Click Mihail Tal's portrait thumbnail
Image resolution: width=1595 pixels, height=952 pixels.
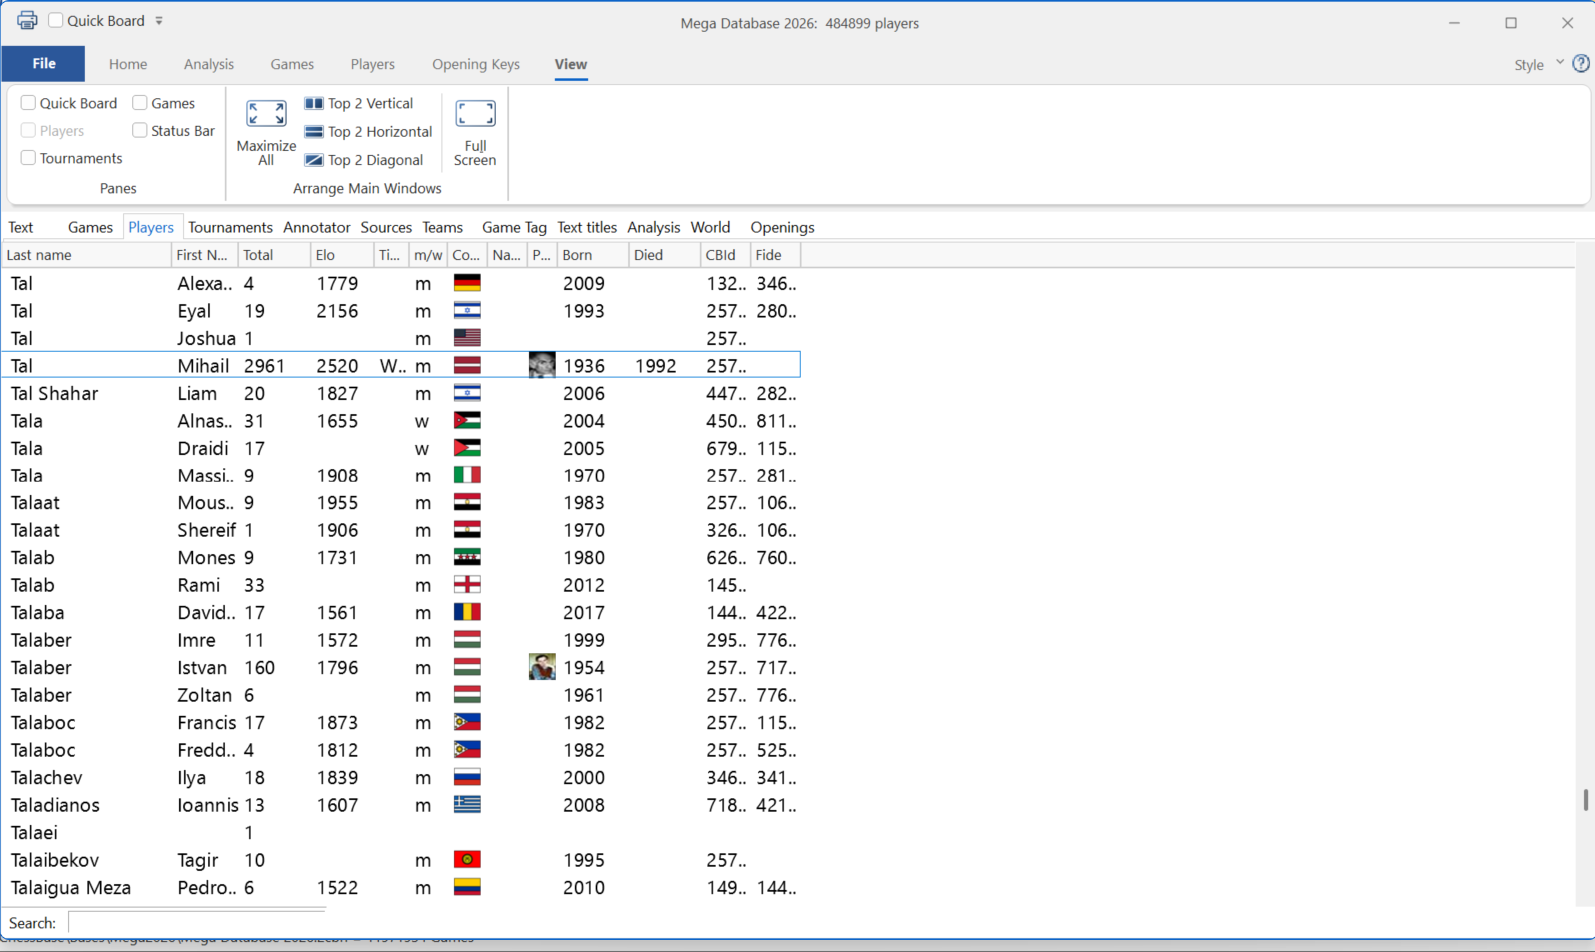pyautogui.click(x=542, y=365)
